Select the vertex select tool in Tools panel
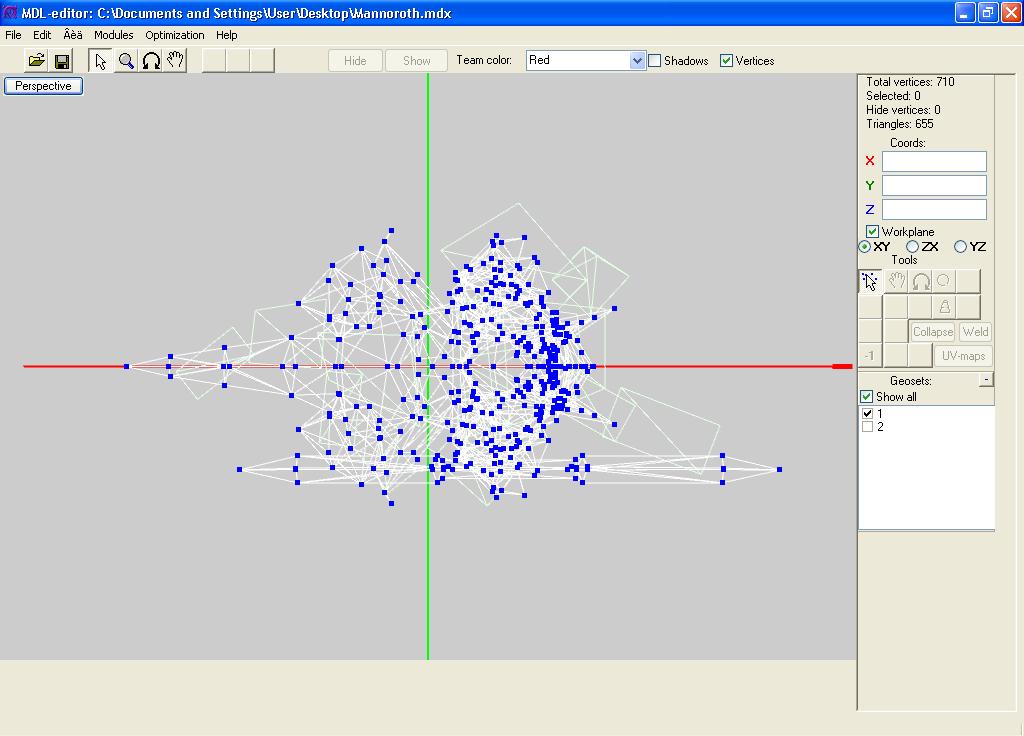This screenshot has height=736, width=1024. [870, 281]
